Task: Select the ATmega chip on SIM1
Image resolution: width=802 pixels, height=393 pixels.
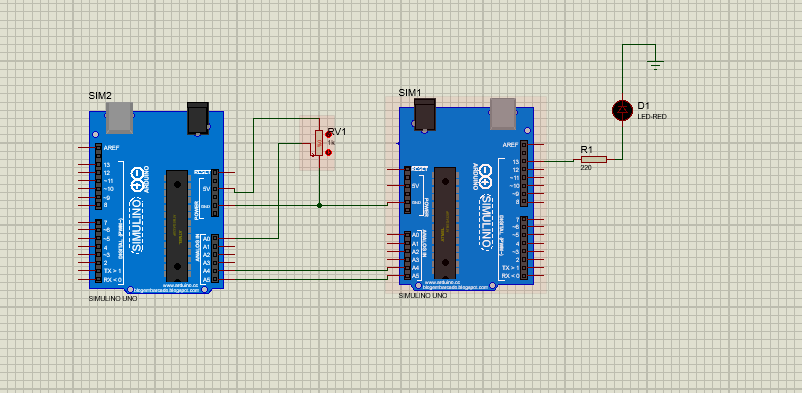Action: pyautogui.click(x=444, y=222)
